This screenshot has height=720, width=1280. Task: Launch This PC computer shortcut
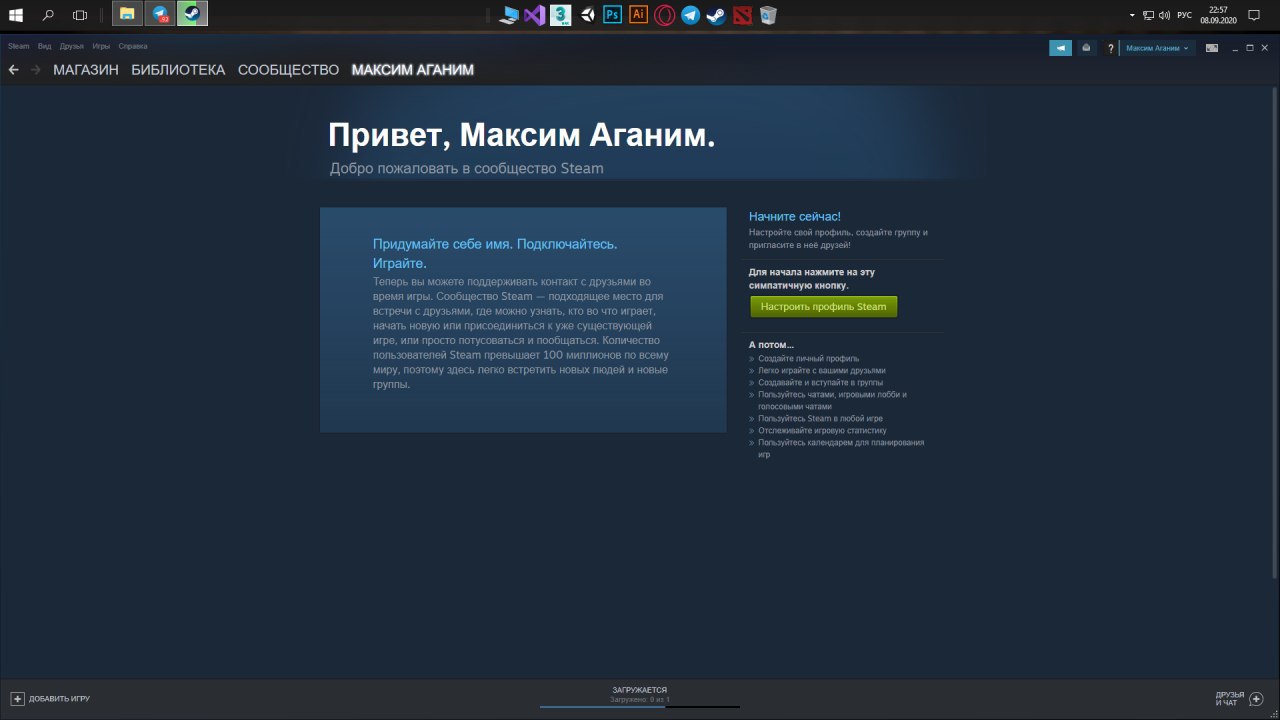coord(510,15)
